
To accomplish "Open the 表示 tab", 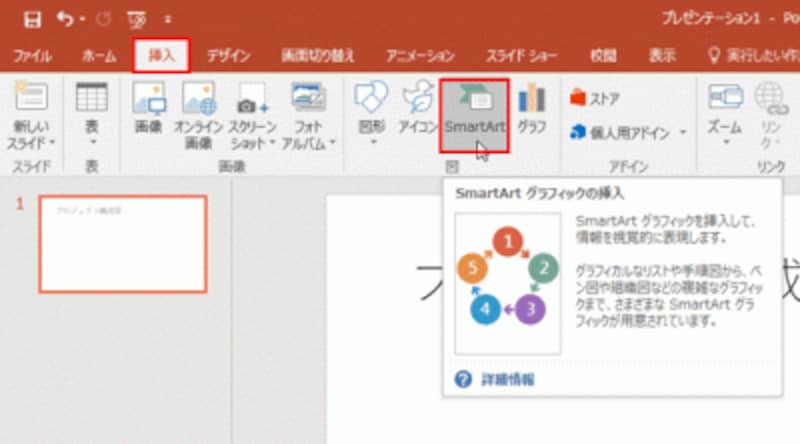I will click(x=662, y=55).
